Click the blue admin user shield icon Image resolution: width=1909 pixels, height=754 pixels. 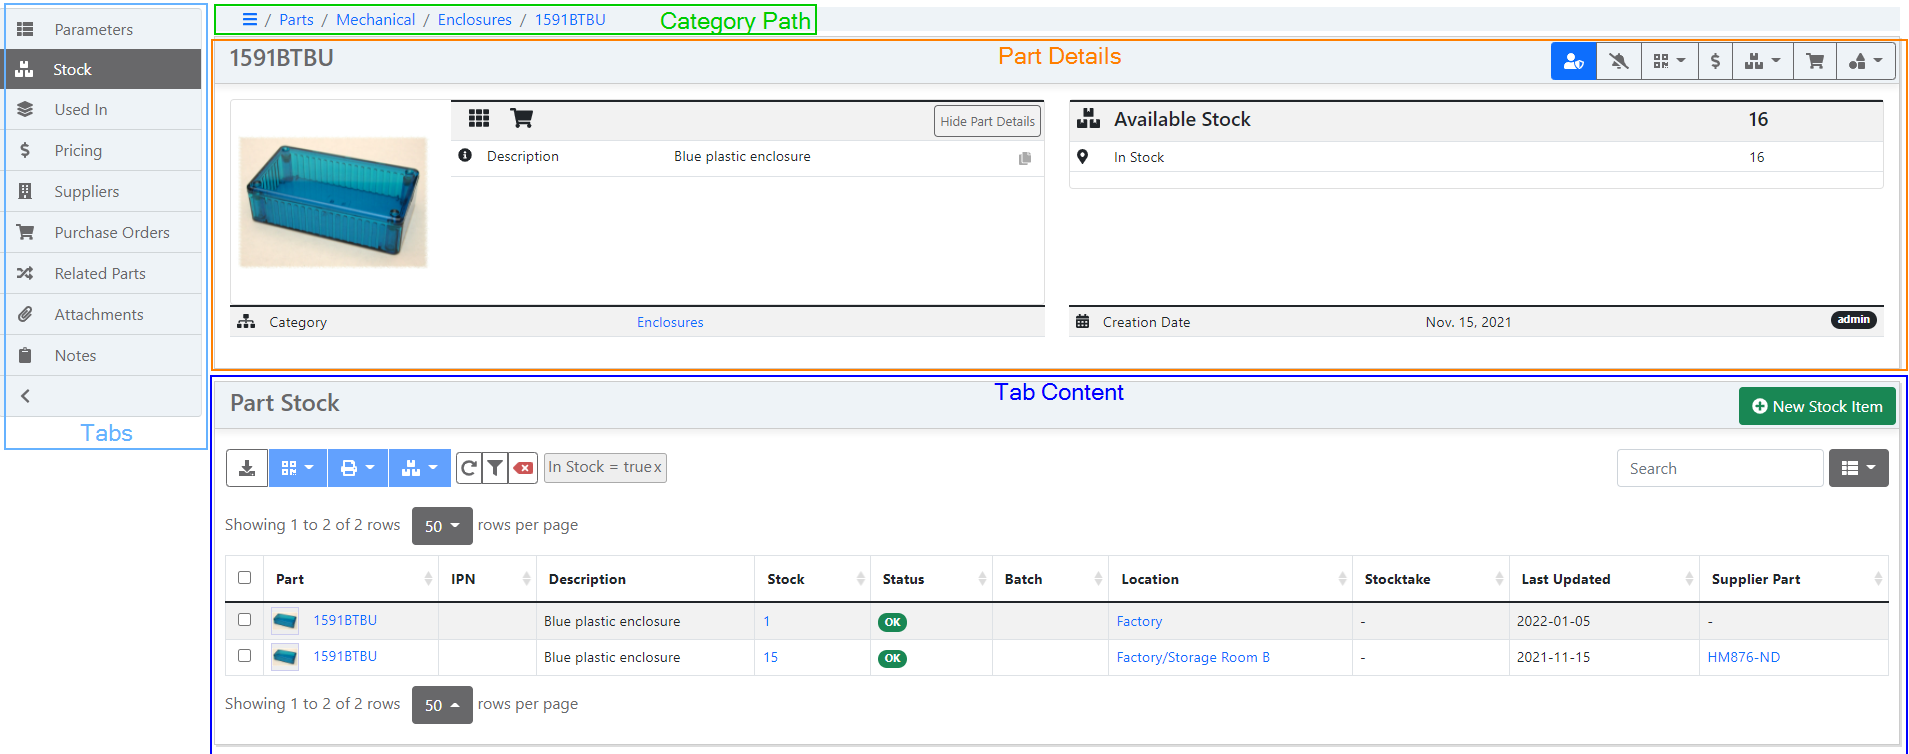[1573, 62]
